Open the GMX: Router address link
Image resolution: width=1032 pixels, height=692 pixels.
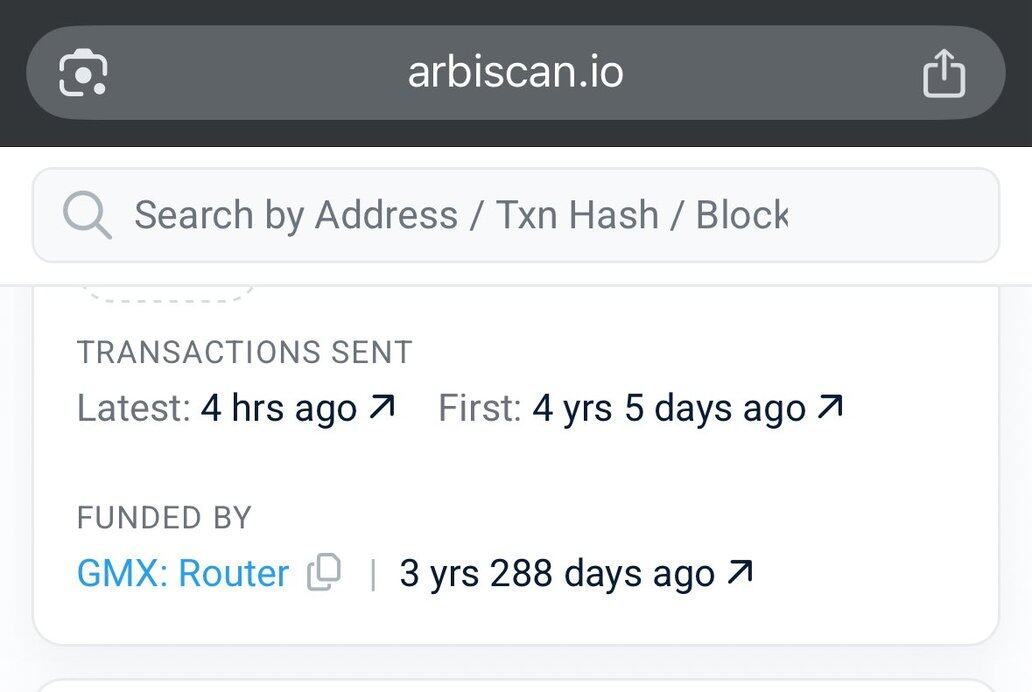183,573
